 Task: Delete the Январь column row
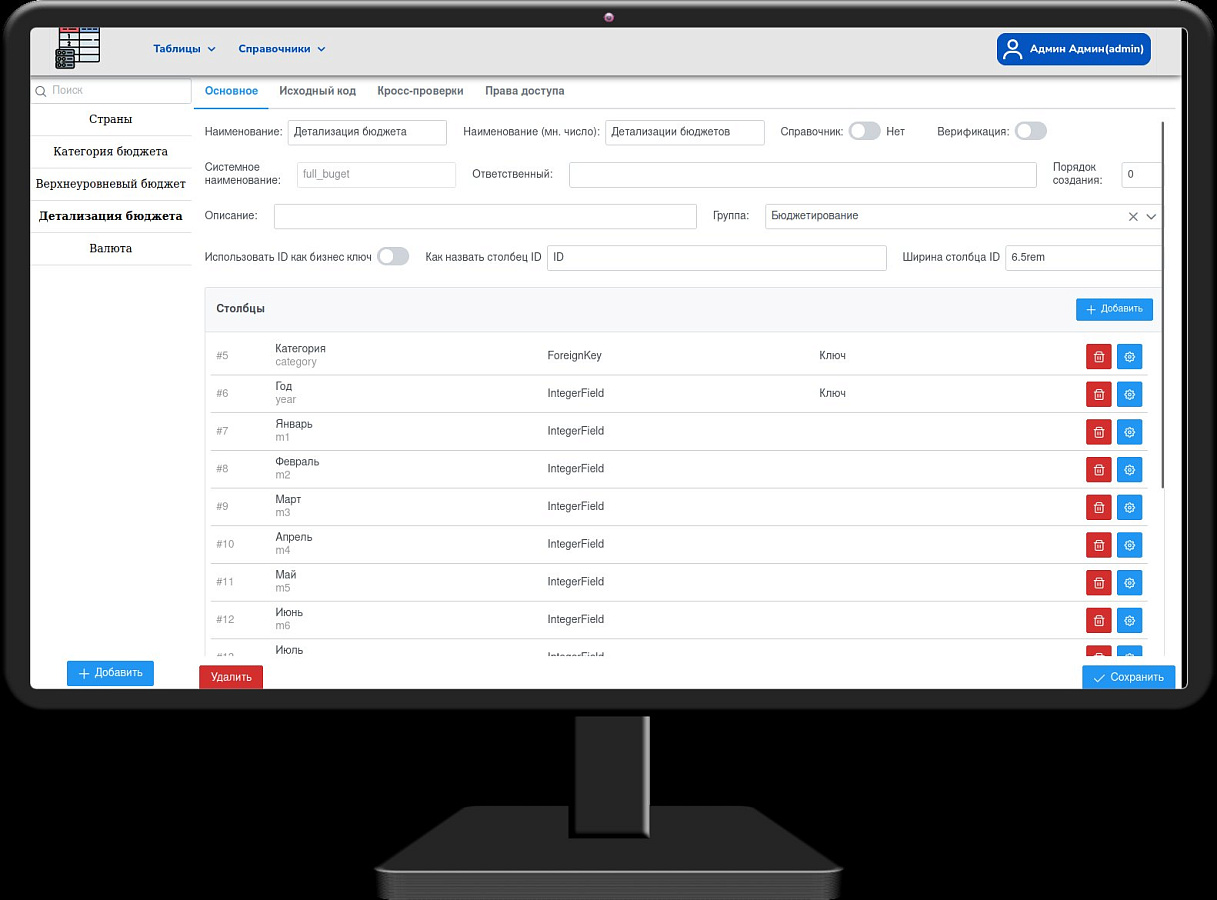tap(1099, 432)
